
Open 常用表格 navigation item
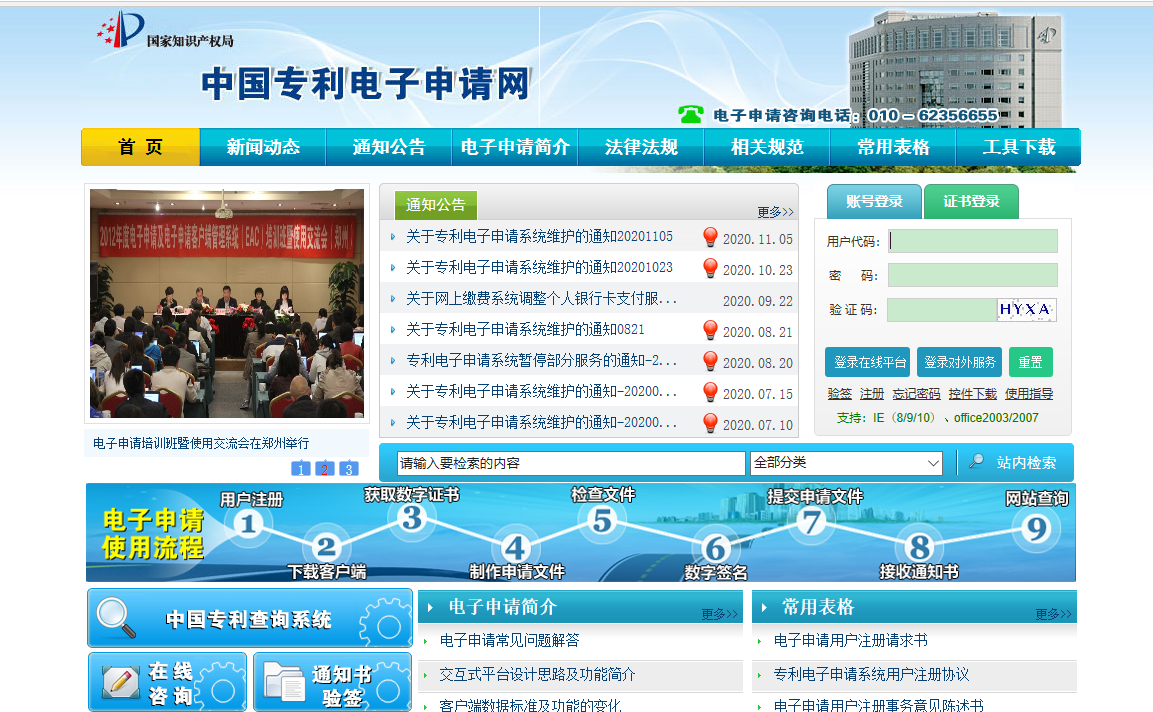point(893,147)
